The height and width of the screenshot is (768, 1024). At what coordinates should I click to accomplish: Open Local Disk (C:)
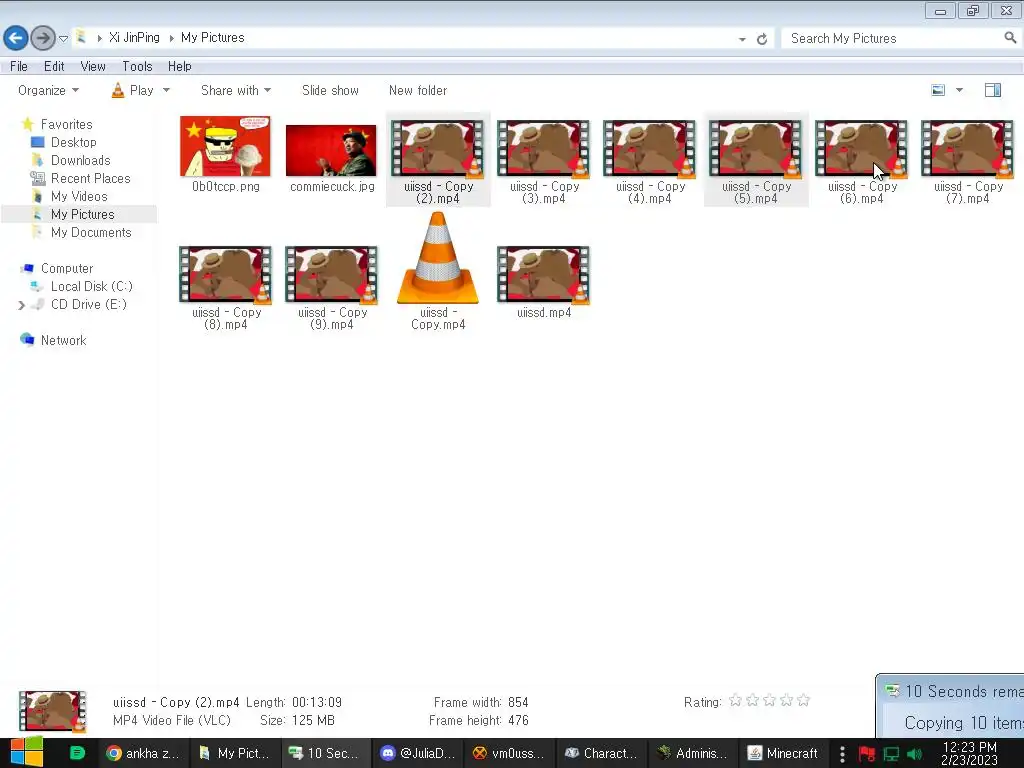(91, 287)
